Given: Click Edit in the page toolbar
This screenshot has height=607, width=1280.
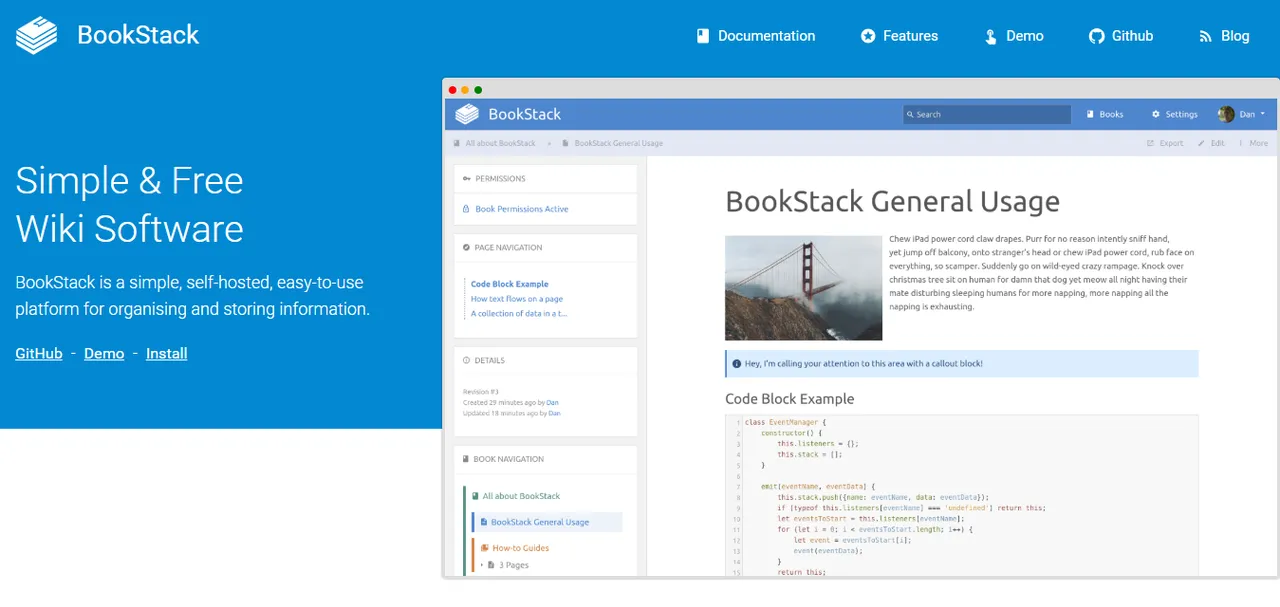Looking at the screenshot, I should click(x=1211, y=143).
